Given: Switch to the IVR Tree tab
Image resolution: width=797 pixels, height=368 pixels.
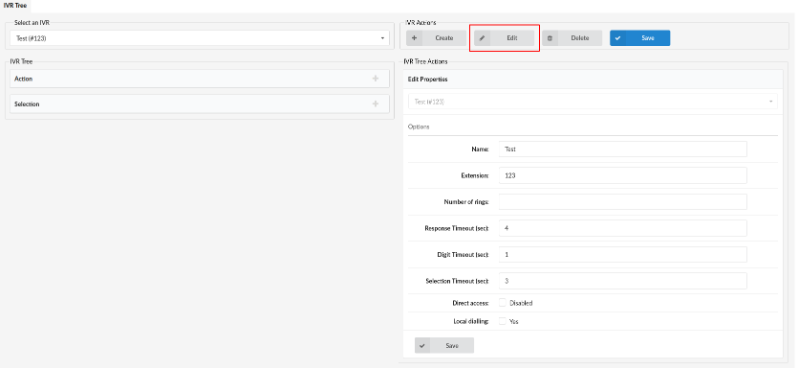Looking at the screenshot, I should [x=15, y=6].
